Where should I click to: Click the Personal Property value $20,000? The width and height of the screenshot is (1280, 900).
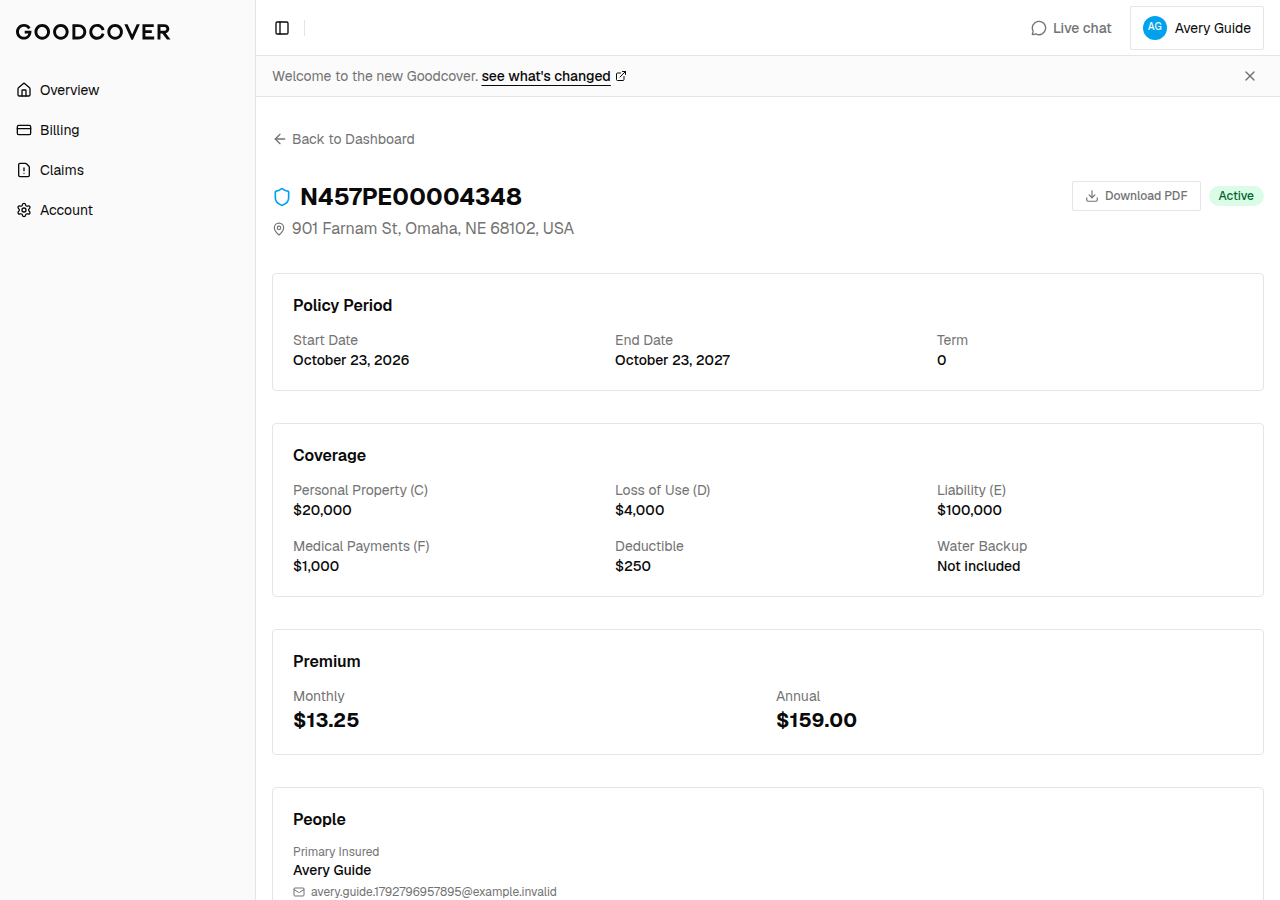click(322, 510)
